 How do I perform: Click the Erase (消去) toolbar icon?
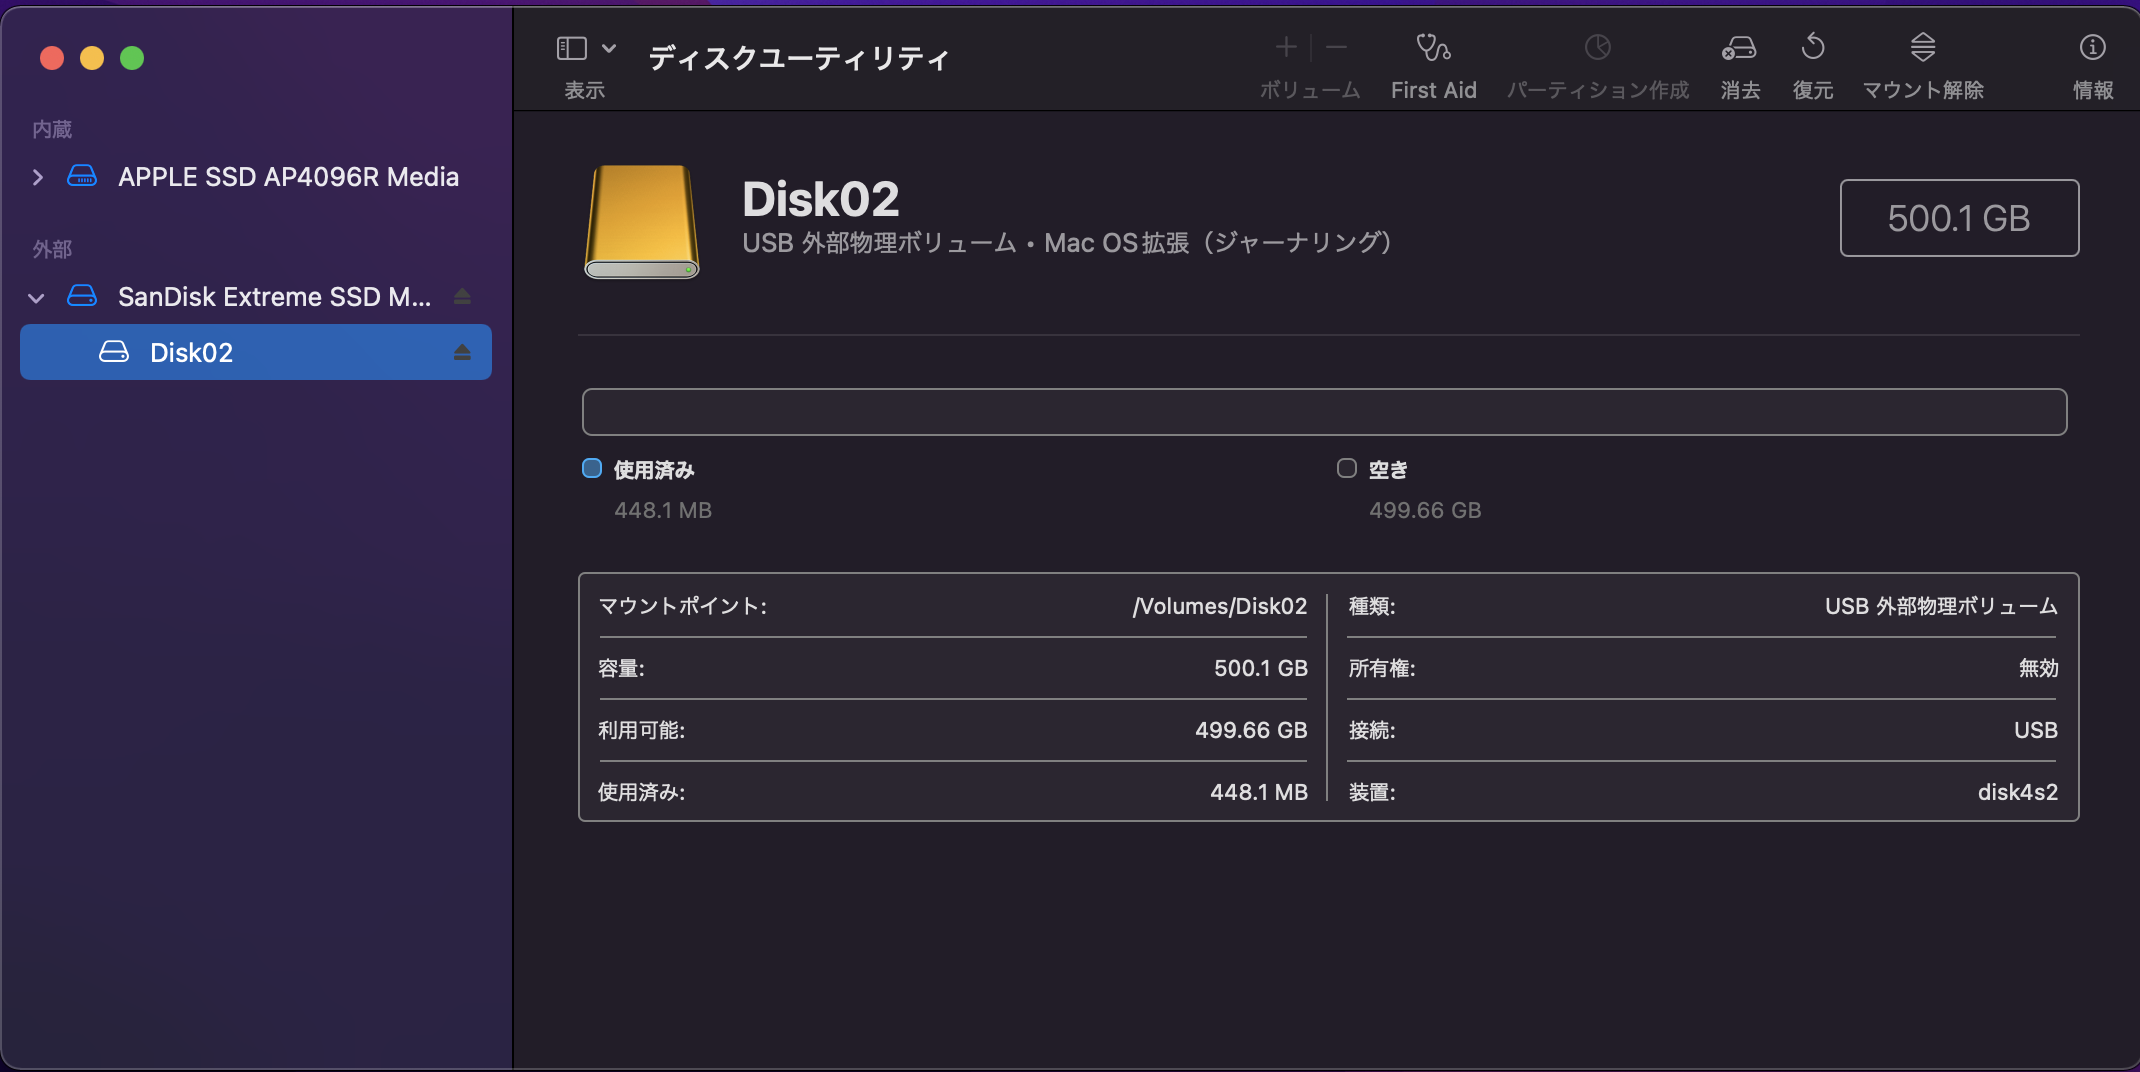[x=1739, y=48]
